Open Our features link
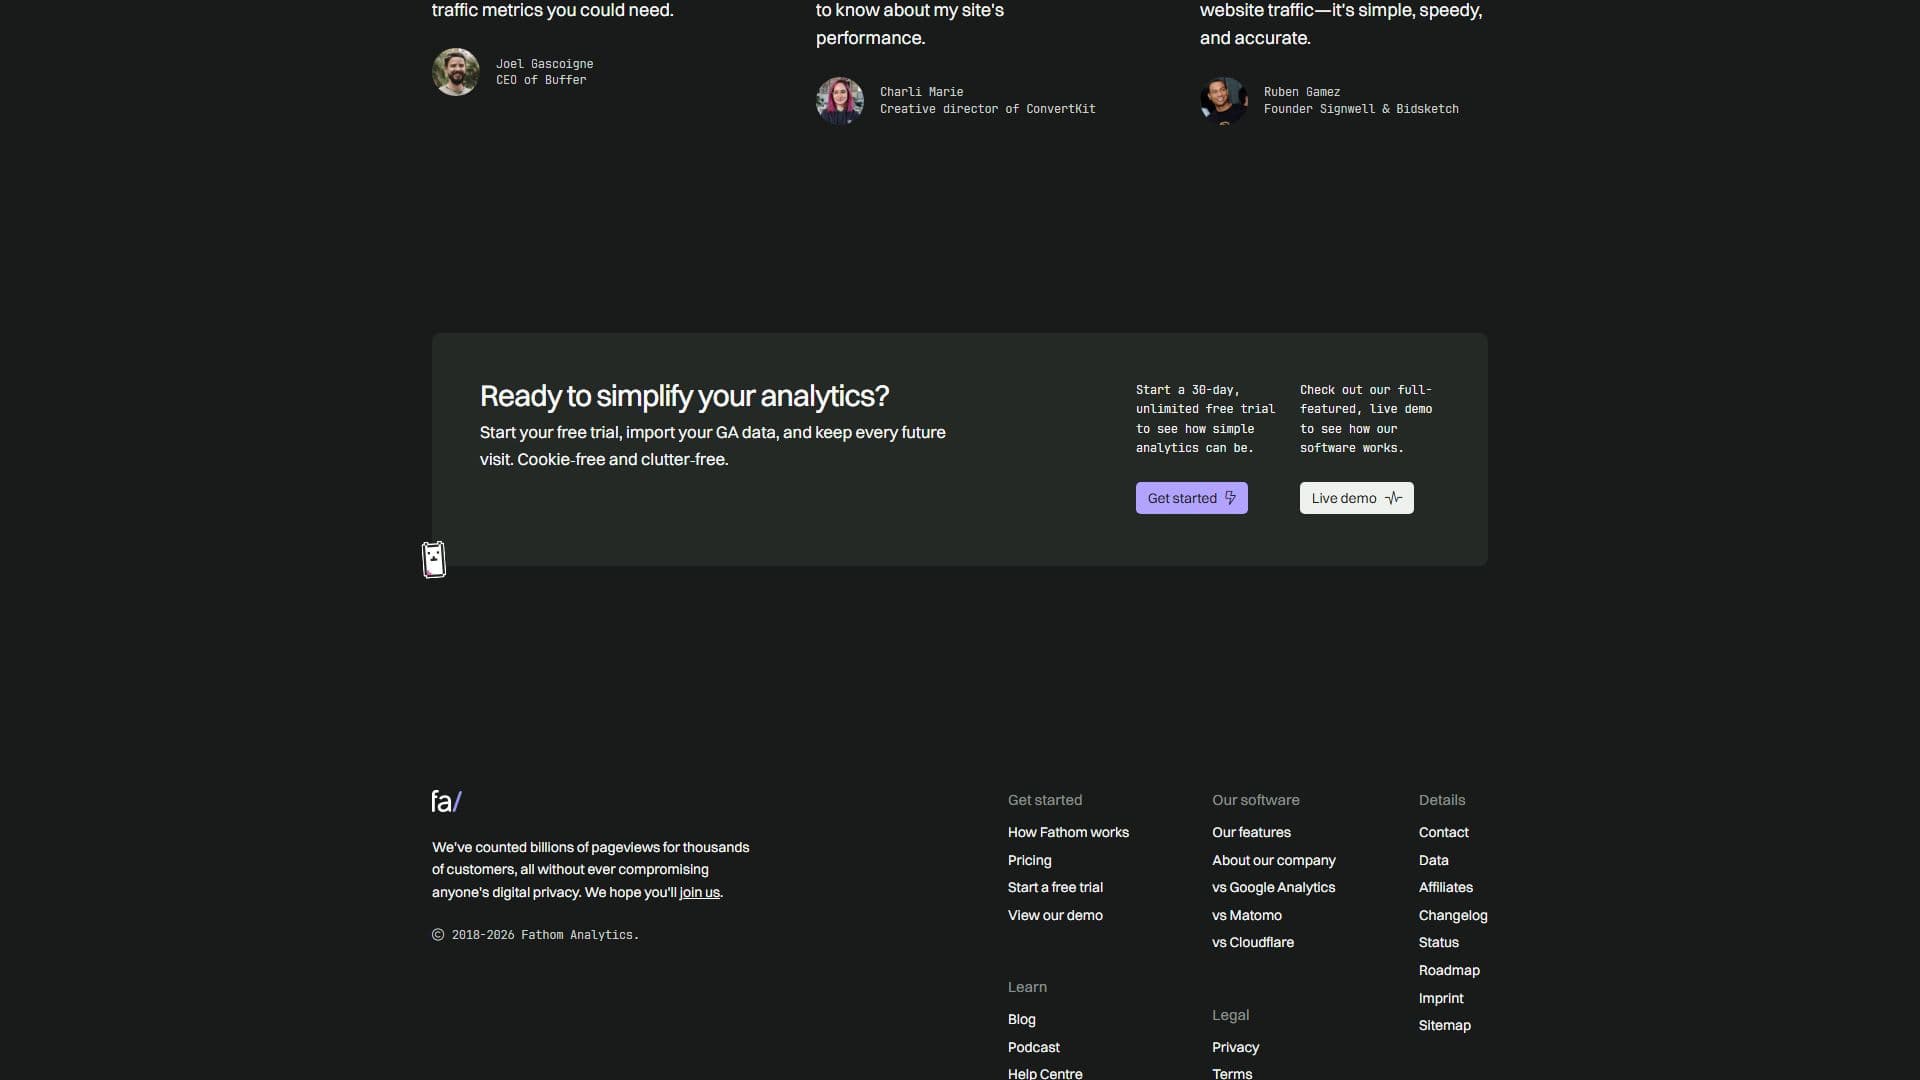 coord(1251,832)
